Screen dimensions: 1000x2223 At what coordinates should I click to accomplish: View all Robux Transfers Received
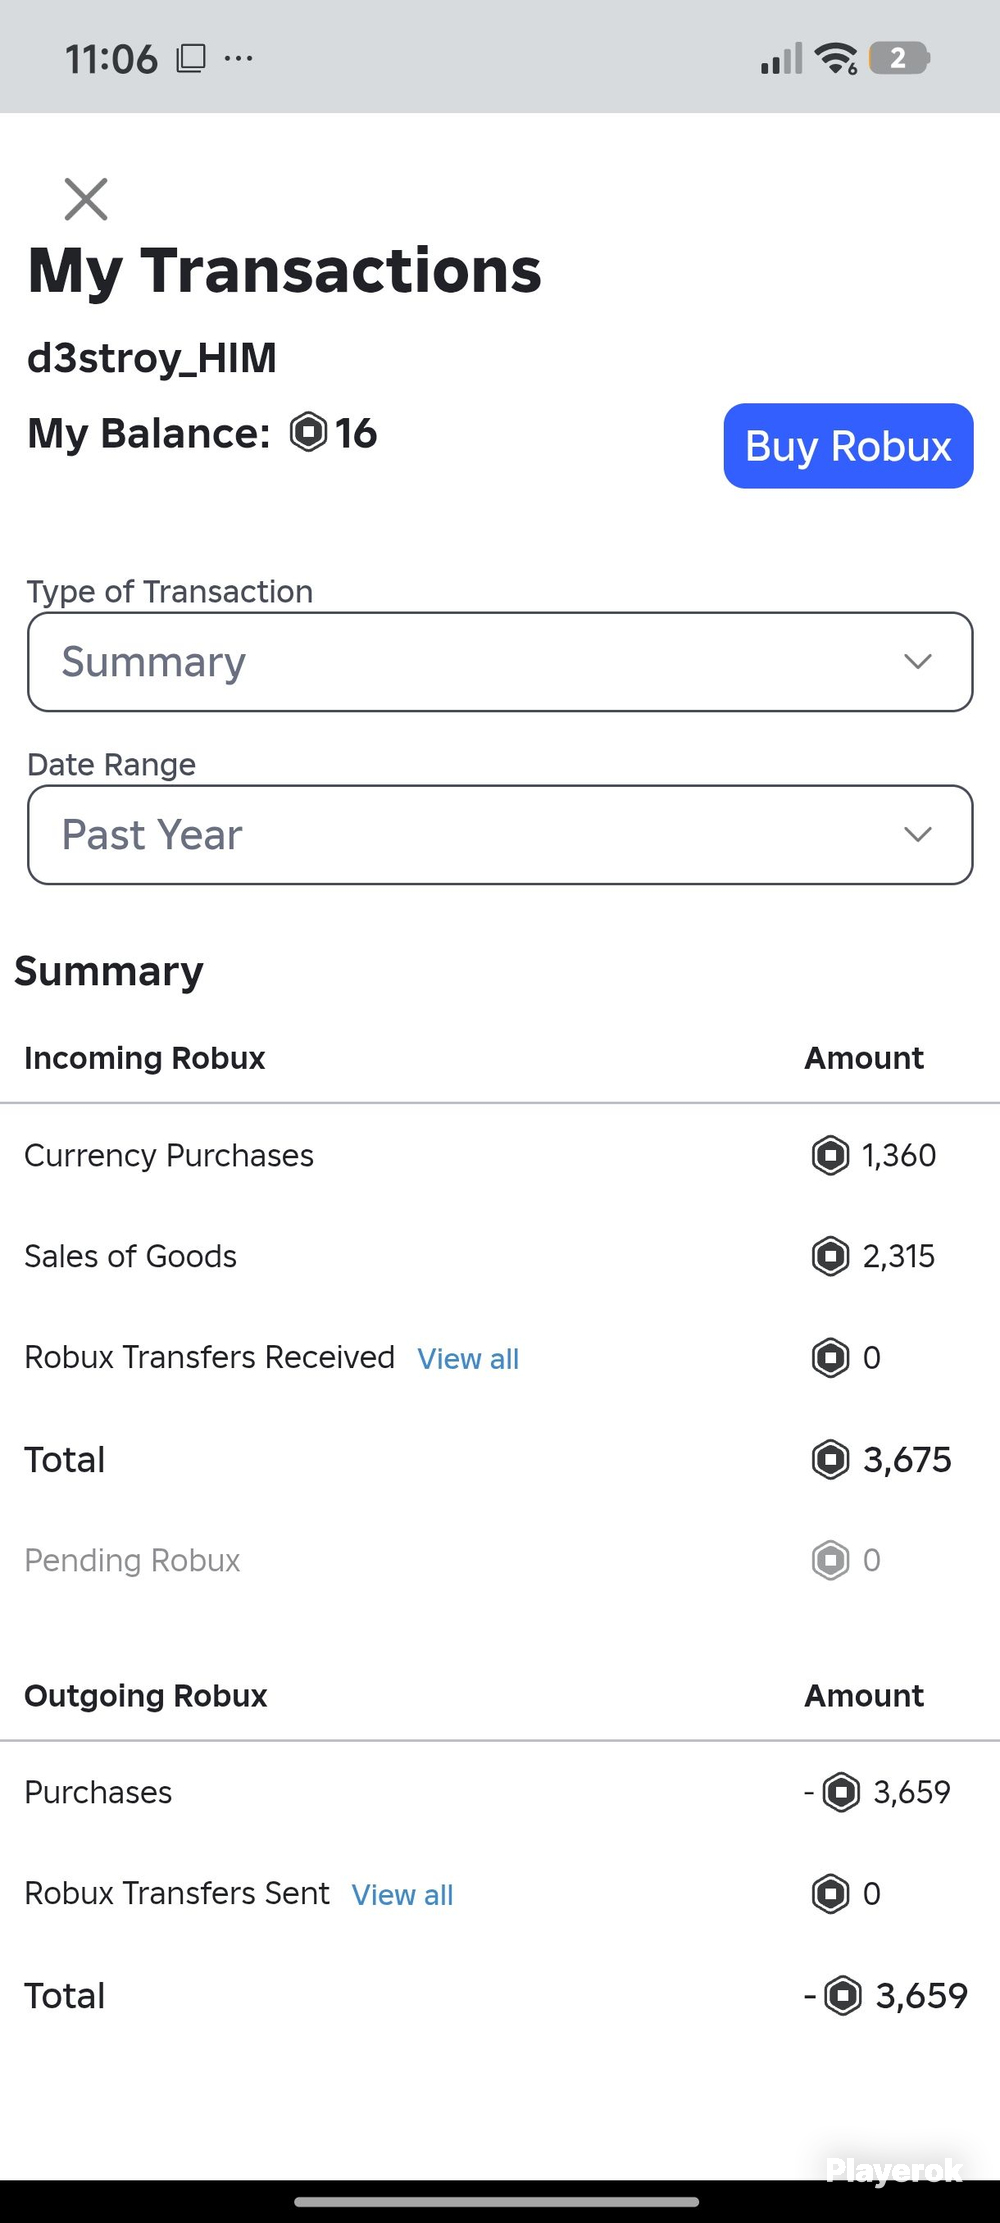pos(468,1359)
